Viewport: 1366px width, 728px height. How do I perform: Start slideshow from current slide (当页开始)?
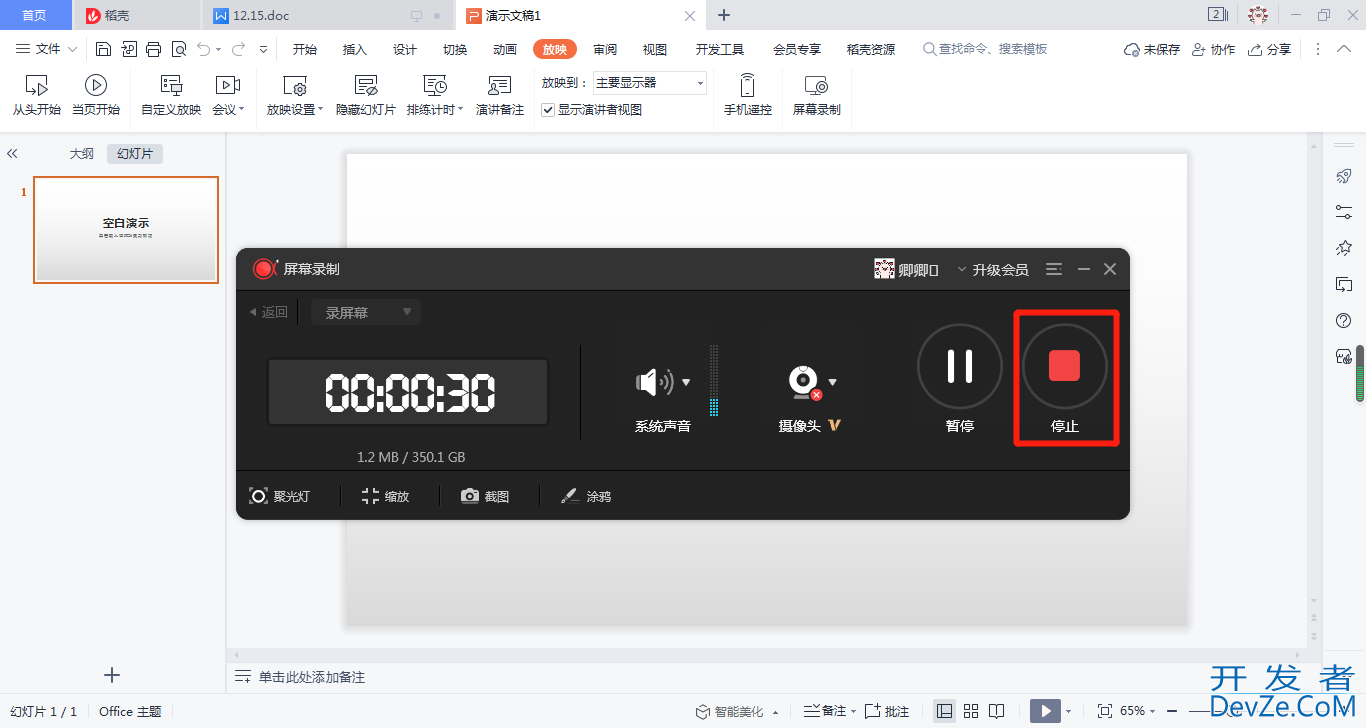(x=96, y=95)
